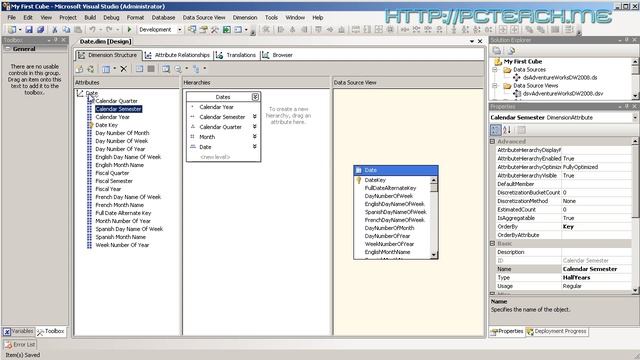Collapse Data Sources node in Solution Explorer

click(495, 70)
